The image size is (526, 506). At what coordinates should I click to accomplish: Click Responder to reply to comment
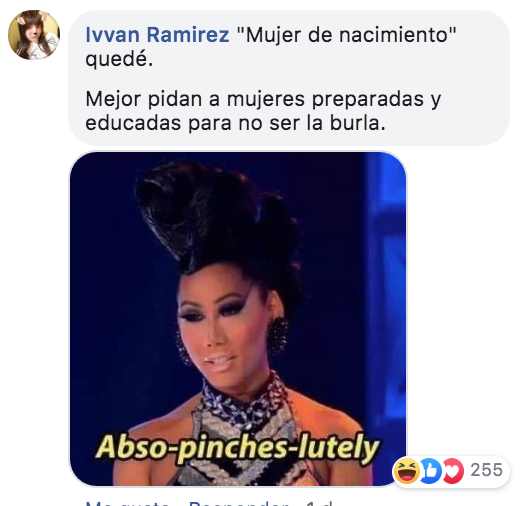(238, 503)
